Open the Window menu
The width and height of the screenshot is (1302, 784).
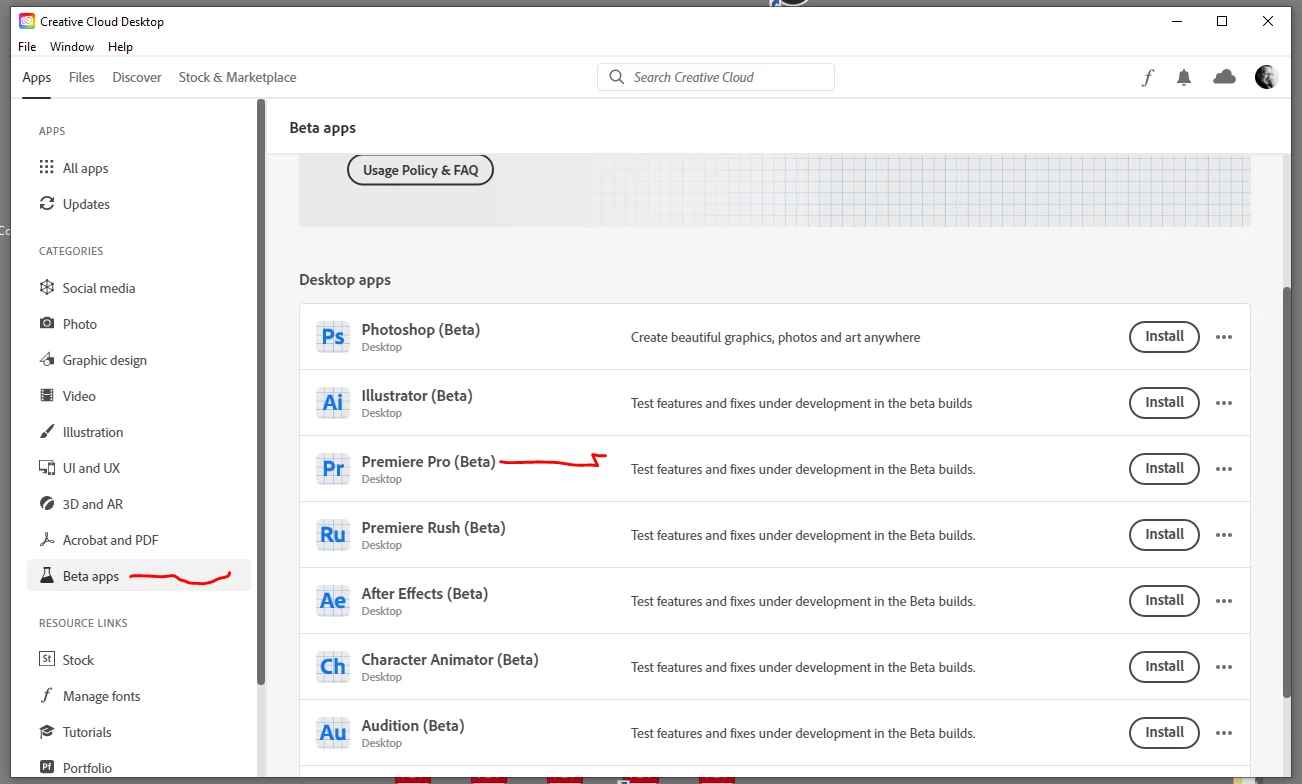(x=72, y=47)
